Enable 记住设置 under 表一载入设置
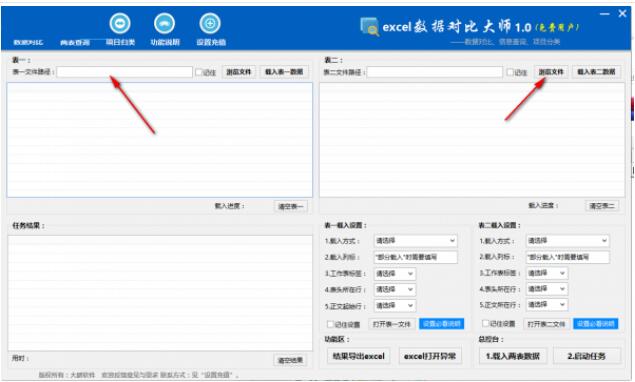The width and height of the screenshot is (635, 382). 330,324
